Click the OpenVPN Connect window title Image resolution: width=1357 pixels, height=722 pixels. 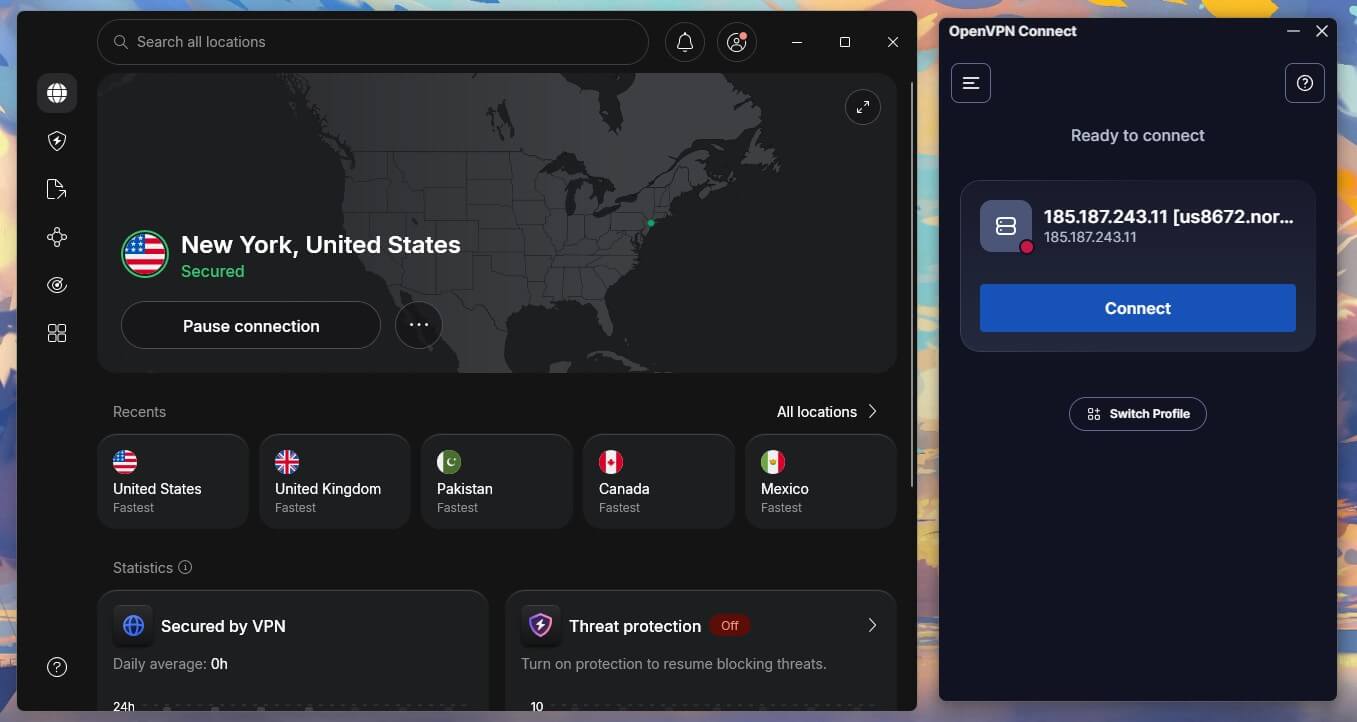[1013, 31]
